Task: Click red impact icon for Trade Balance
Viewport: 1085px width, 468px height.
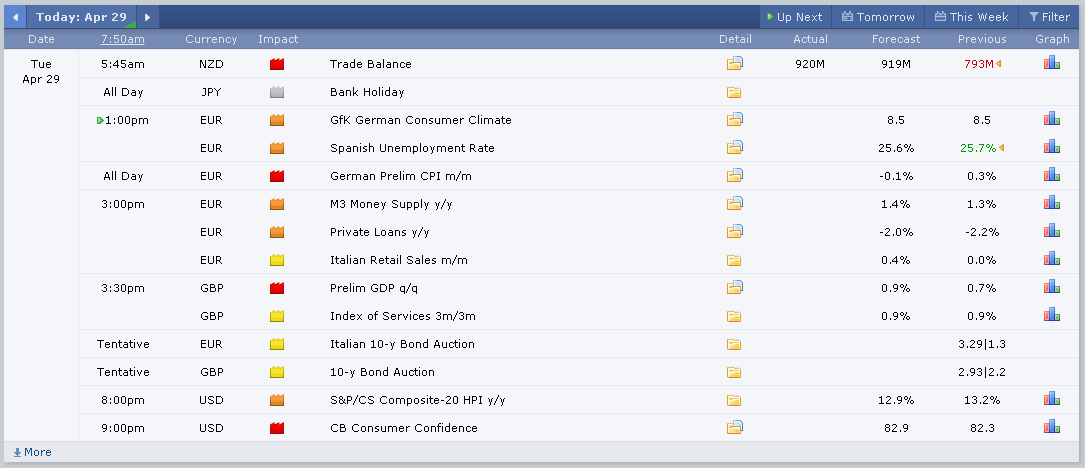Action: click(278, 64)
